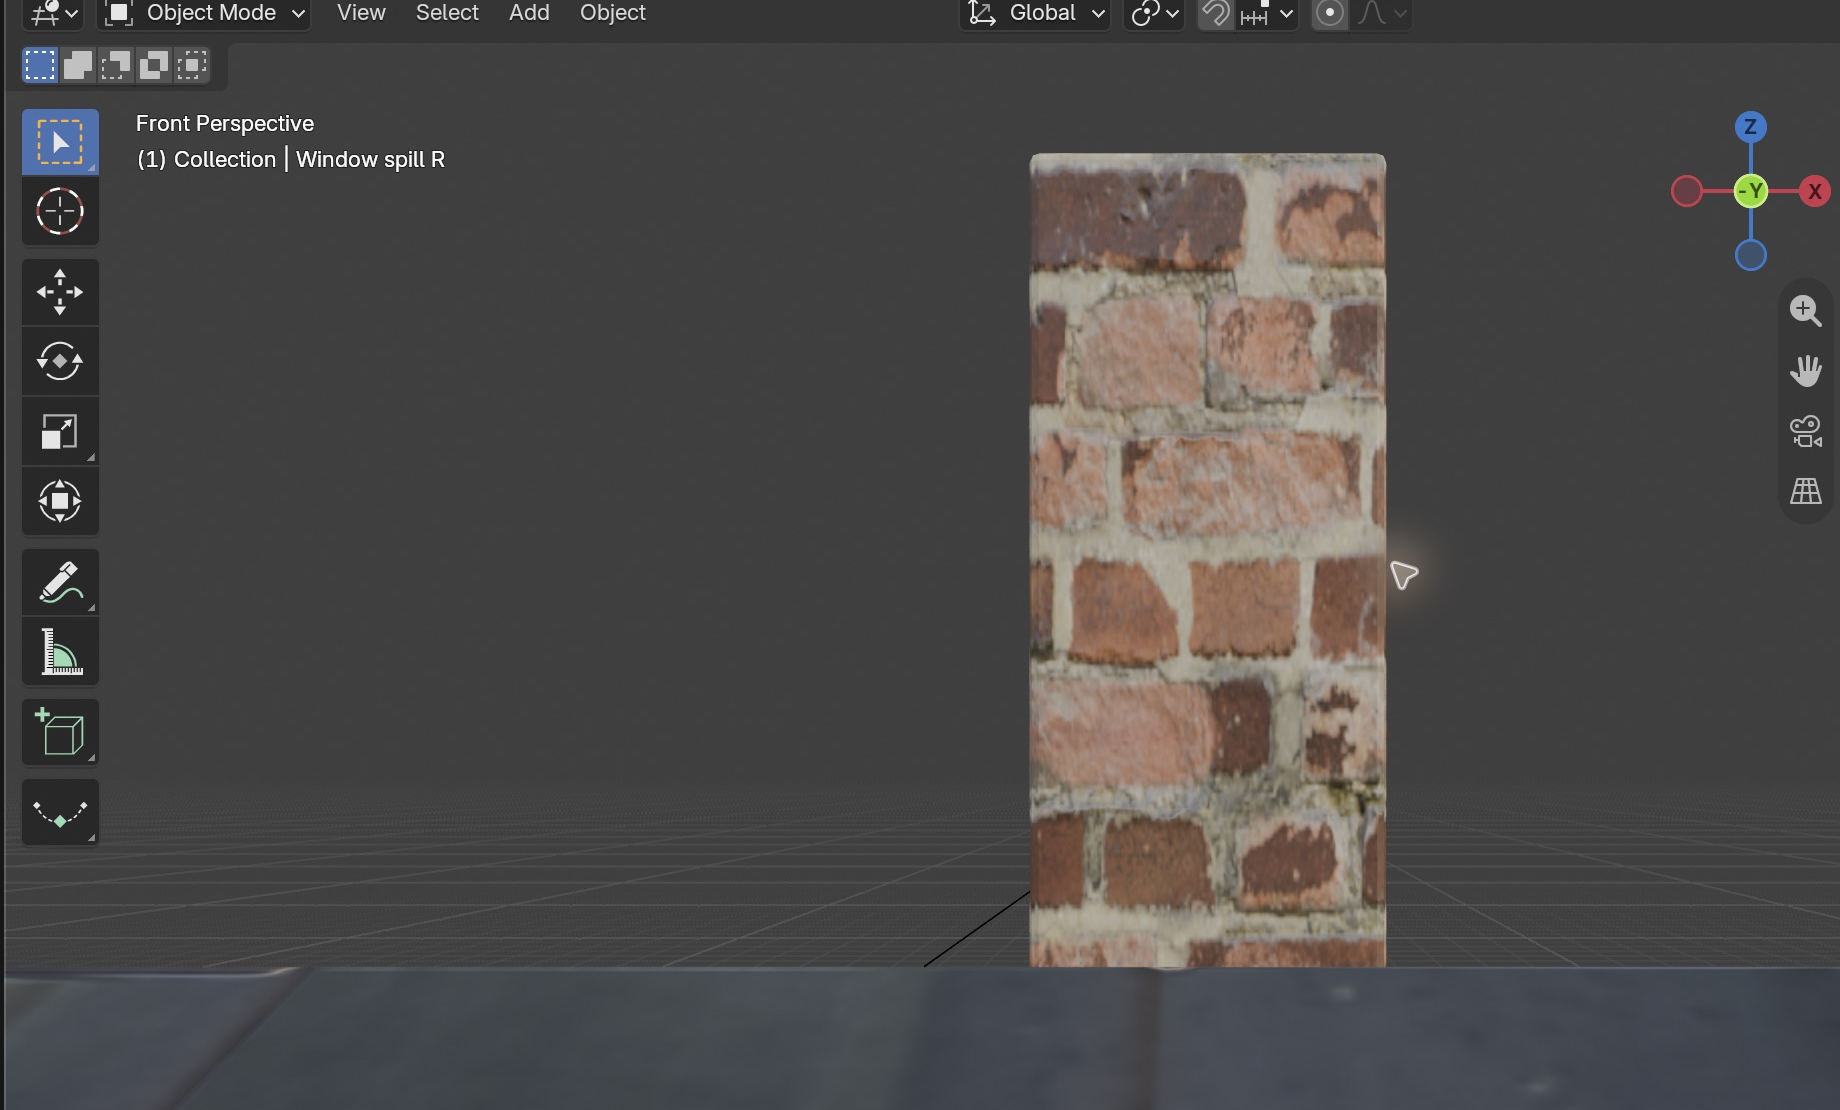Select the Annotate pencil tool
The width and height of the screenshot is (1840, 1110).
point(60,581)
